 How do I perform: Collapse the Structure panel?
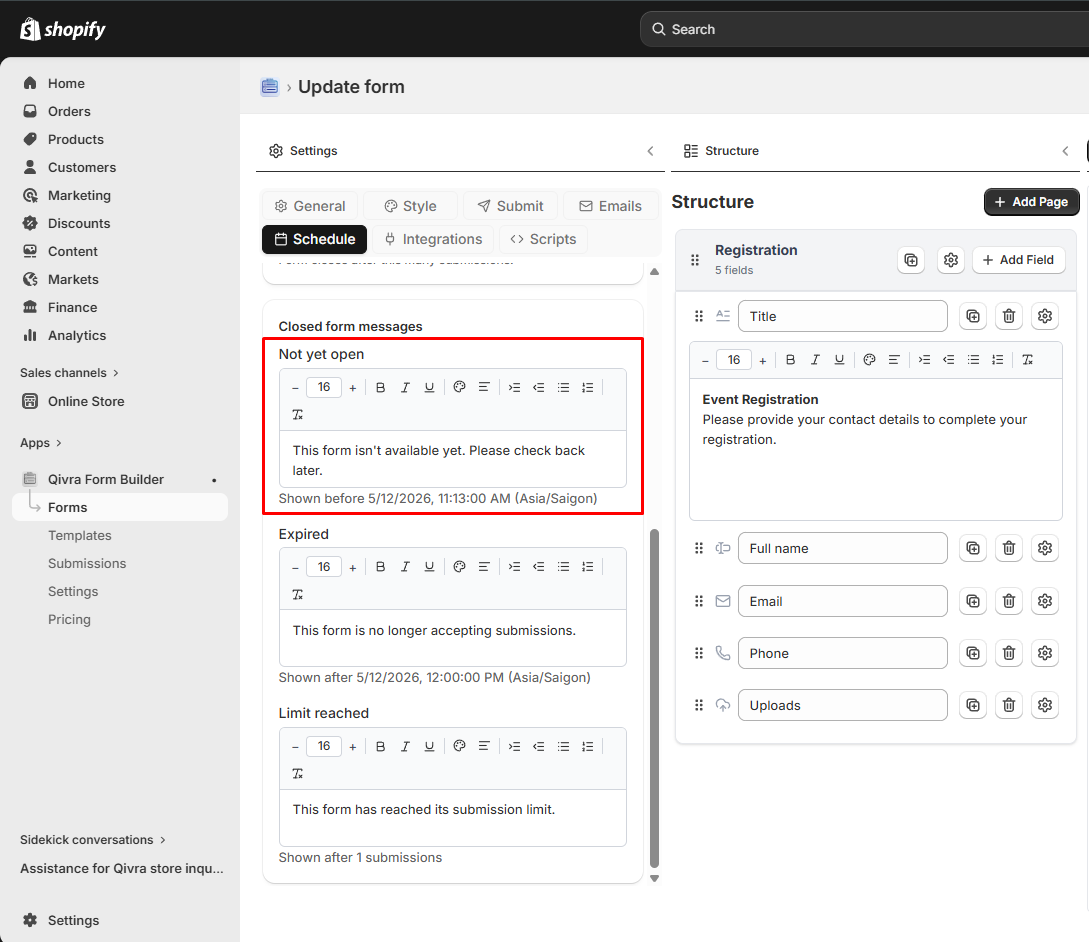[x=1065, y=151]
